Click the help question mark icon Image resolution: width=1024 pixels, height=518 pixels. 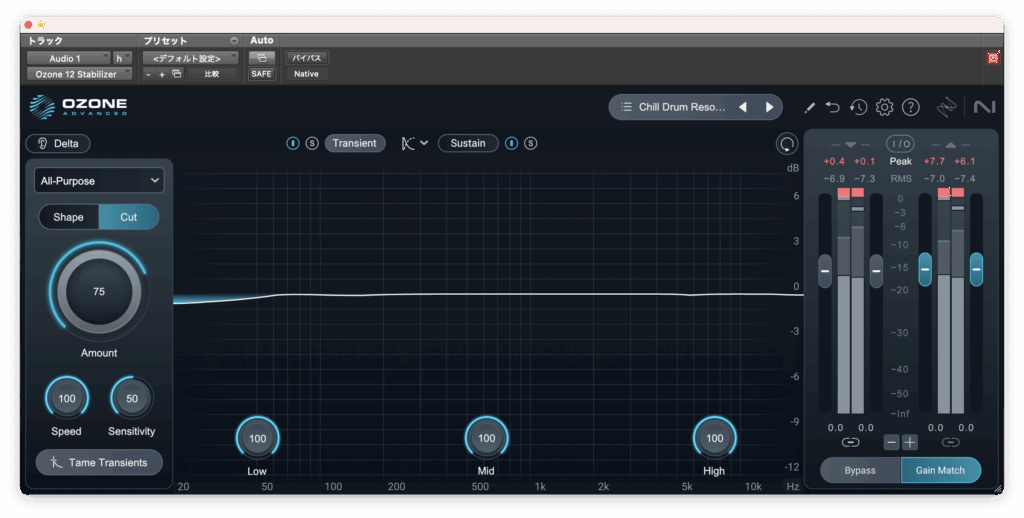point(910,107)
